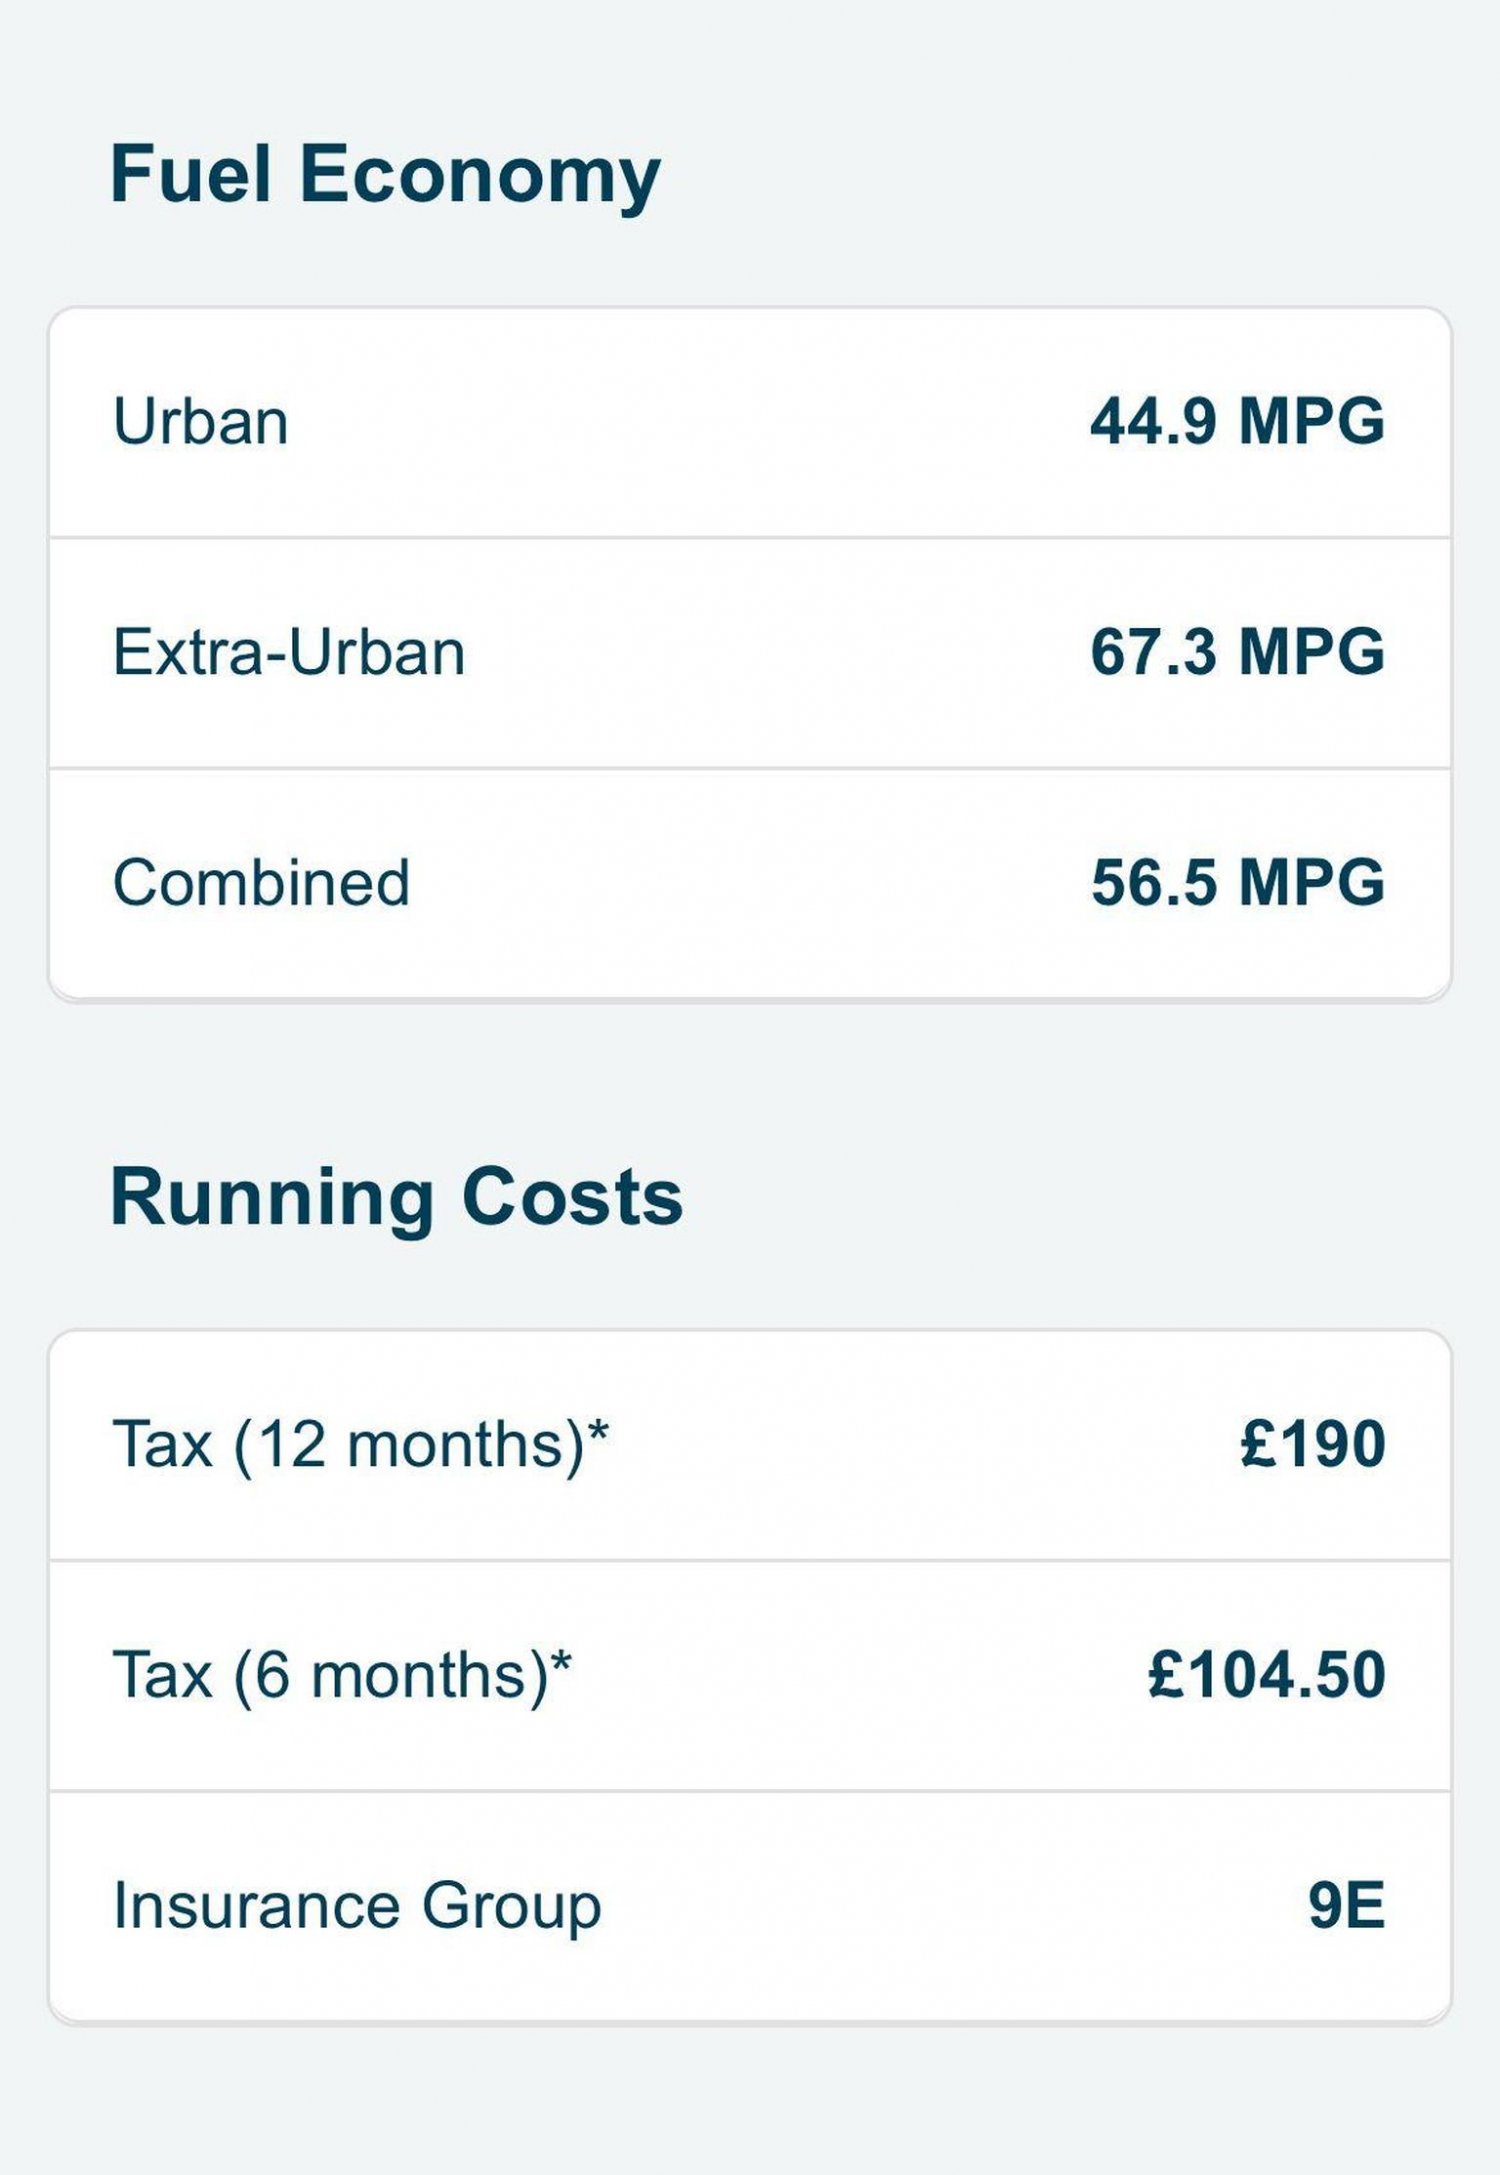Click the word Costs in the heading

tap(573, 1197)
